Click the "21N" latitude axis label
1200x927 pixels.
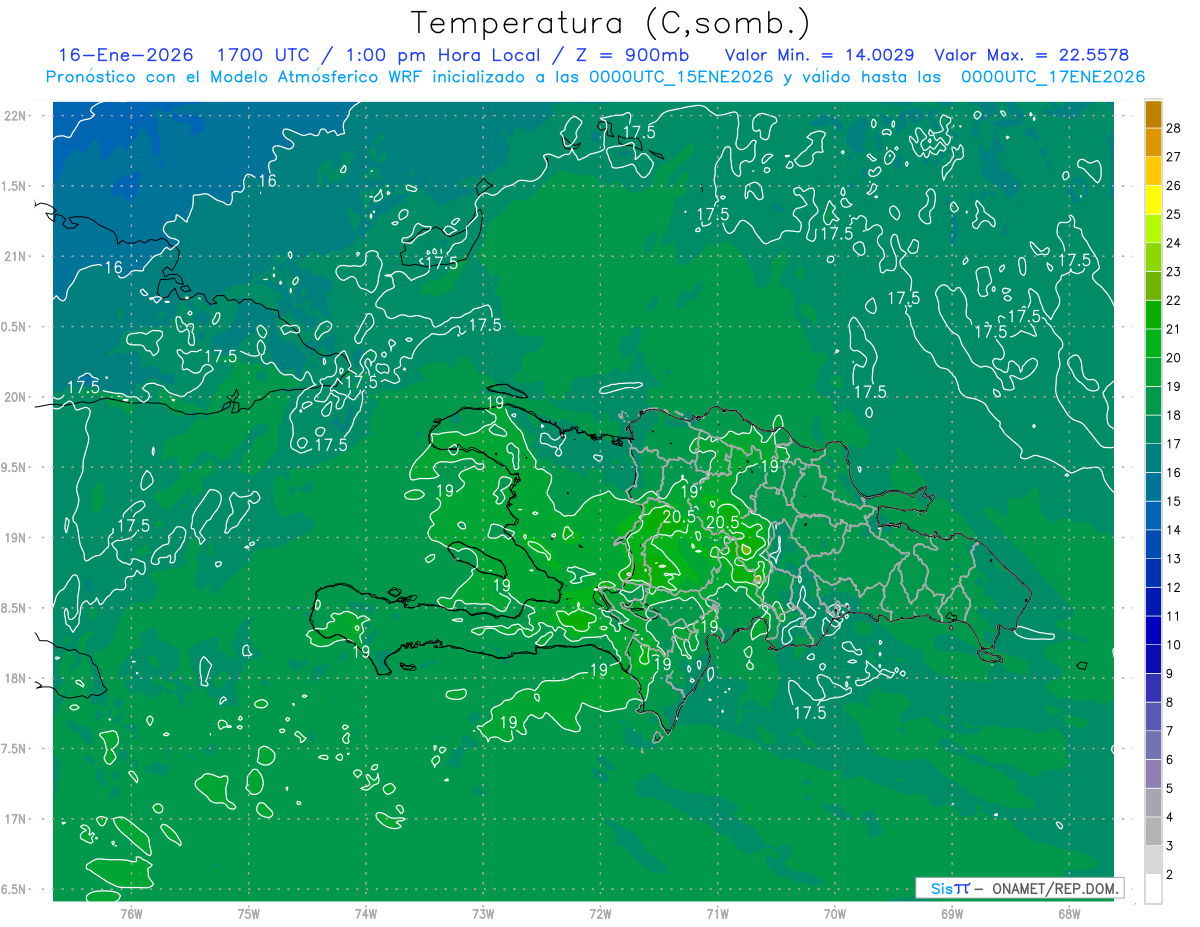click(x=17, y=256)
